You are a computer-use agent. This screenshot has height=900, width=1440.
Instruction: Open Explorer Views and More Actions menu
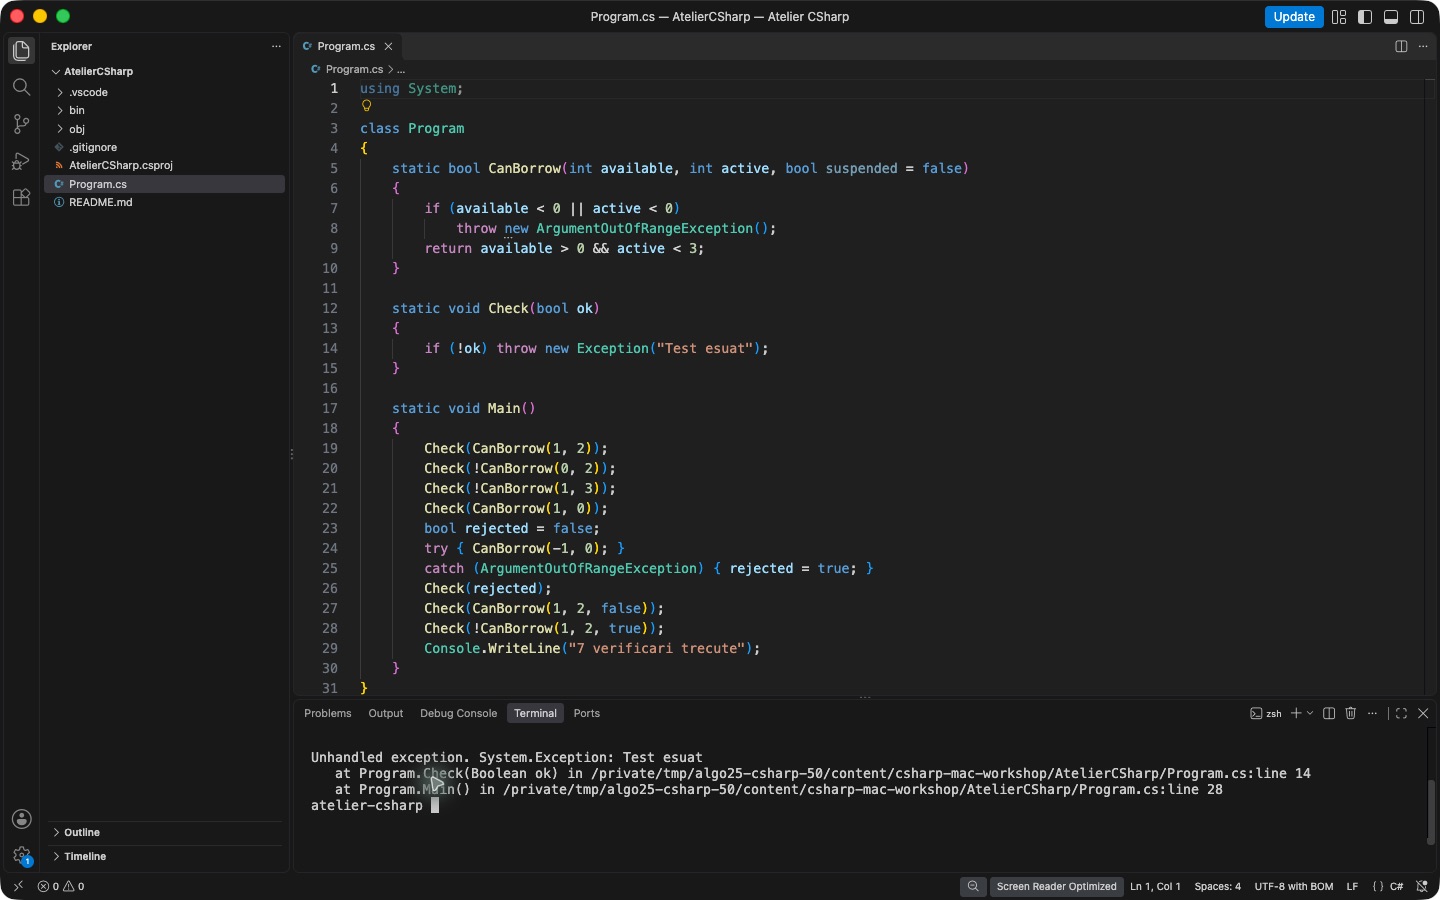[276, 46]
